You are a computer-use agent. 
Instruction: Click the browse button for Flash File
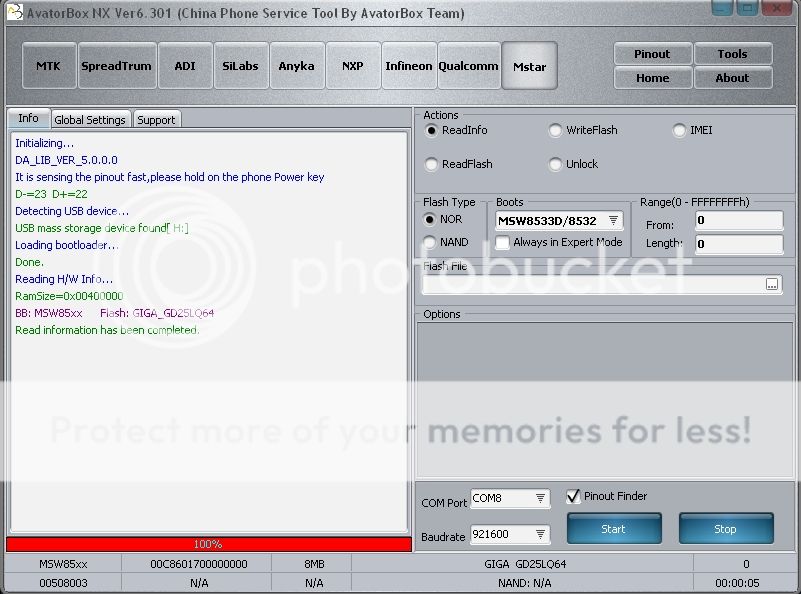[x=772, y=285]
